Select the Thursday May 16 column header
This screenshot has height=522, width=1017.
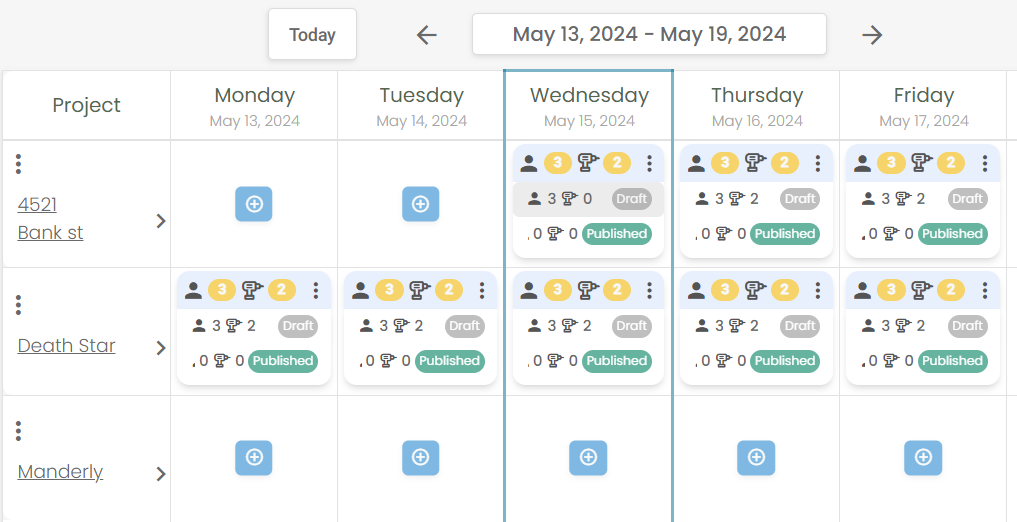757,105
